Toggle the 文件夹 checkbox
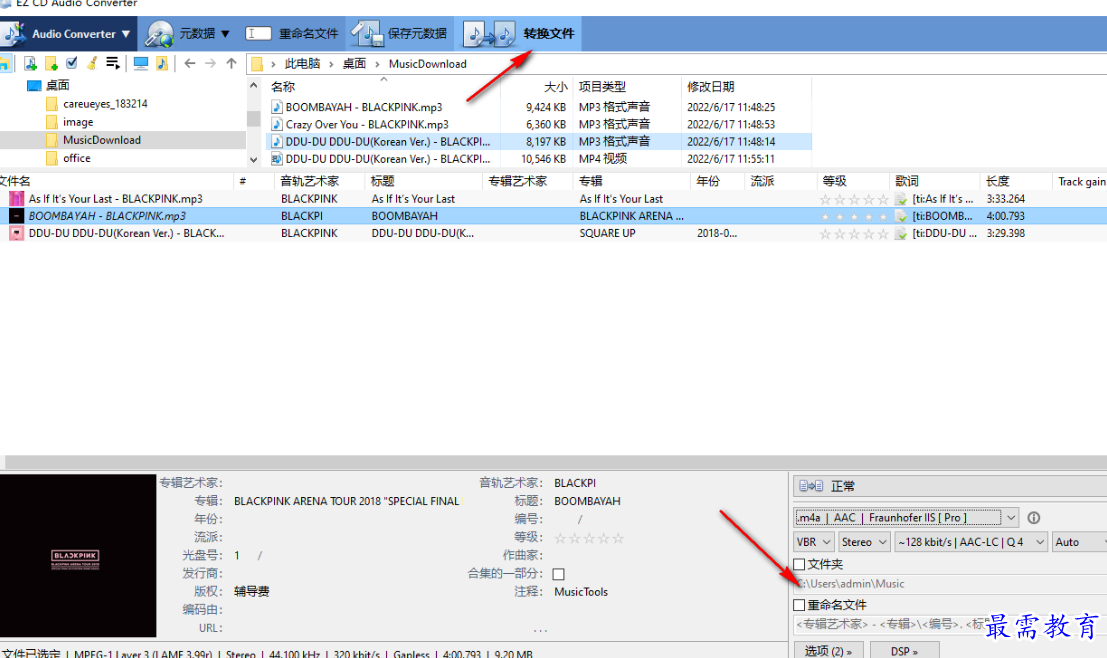 [x=799, y=564]
